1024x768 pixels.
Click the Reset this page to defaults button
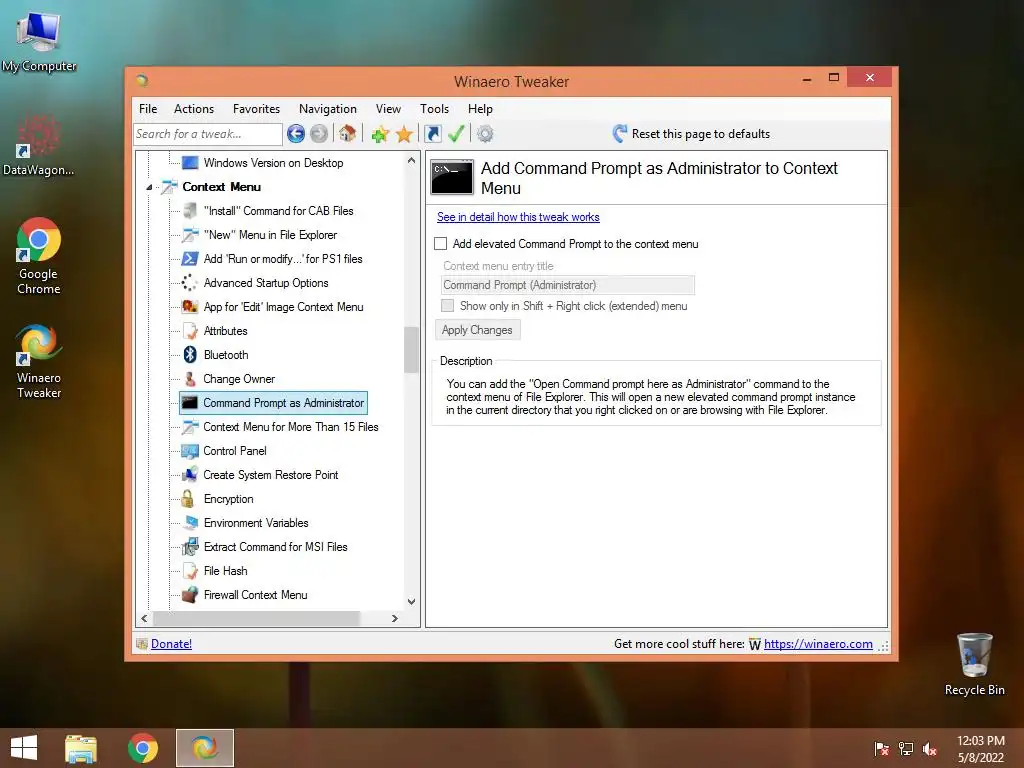(x=692, y=134)
